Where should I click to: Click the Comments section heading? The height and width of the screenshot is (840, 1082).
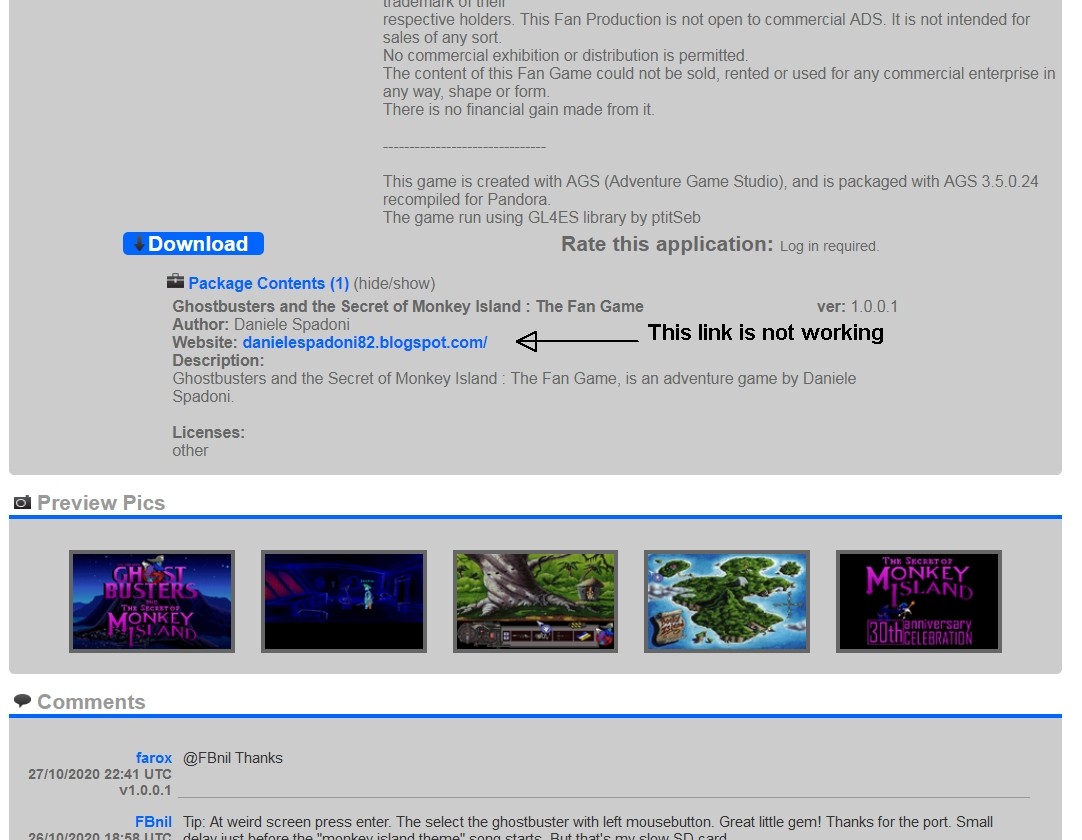tap(91, 702)
